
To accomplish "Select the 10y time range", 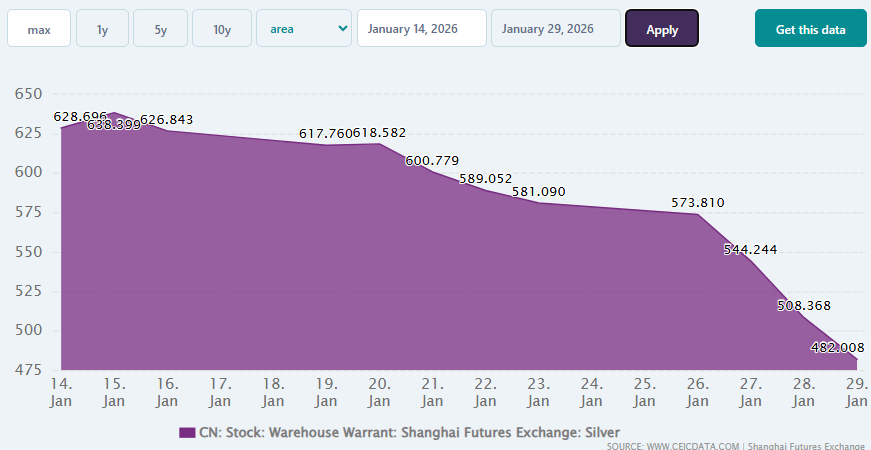I will 222,29.
